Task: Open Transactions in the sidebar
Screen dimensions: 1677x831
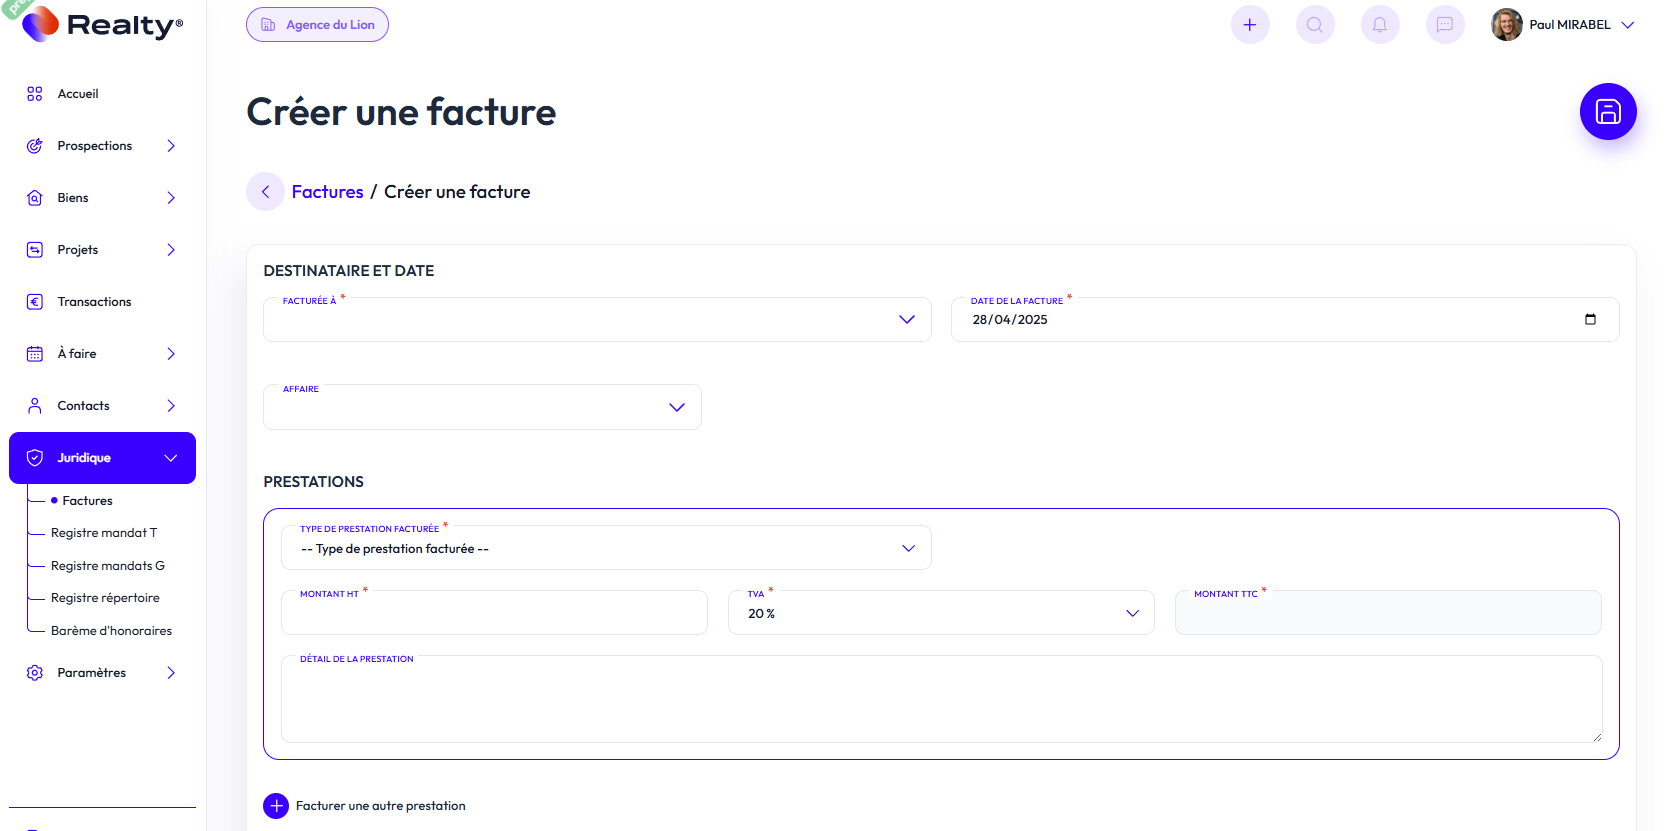Action: 94,302
